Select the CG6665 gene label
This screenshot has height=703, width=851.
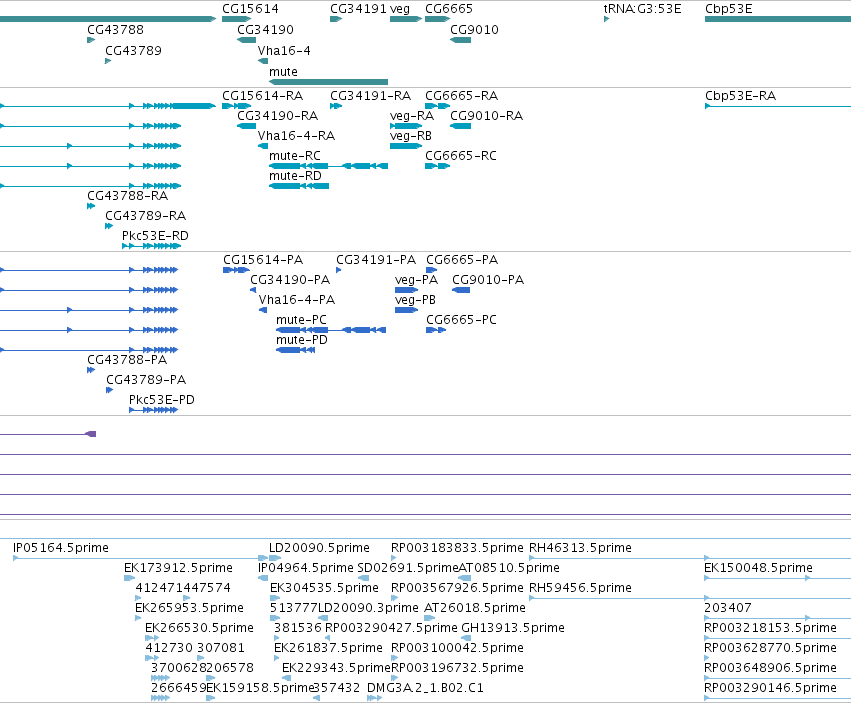click(x=449, y=9)
